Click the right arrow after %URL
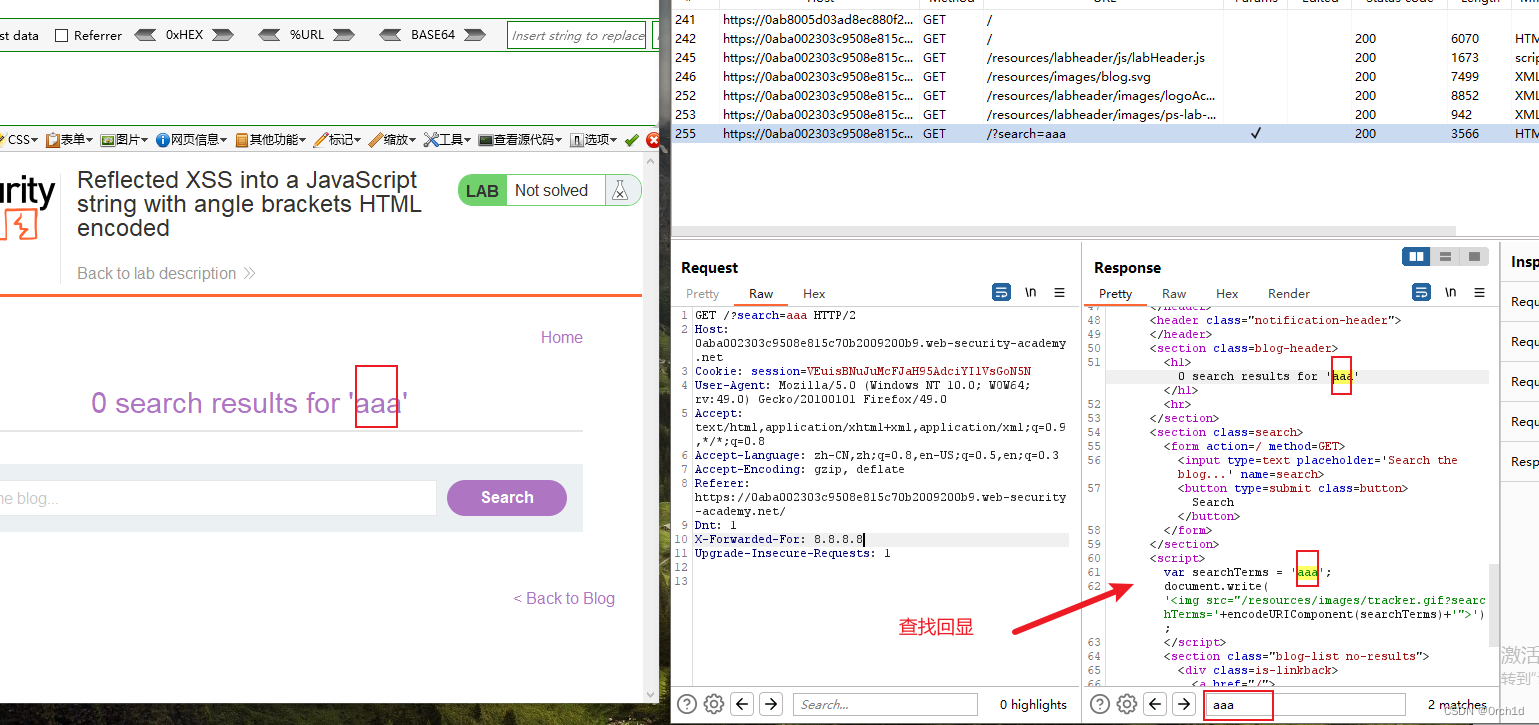The width and height of the screenshot is (1539, 725). click(343, 35)
